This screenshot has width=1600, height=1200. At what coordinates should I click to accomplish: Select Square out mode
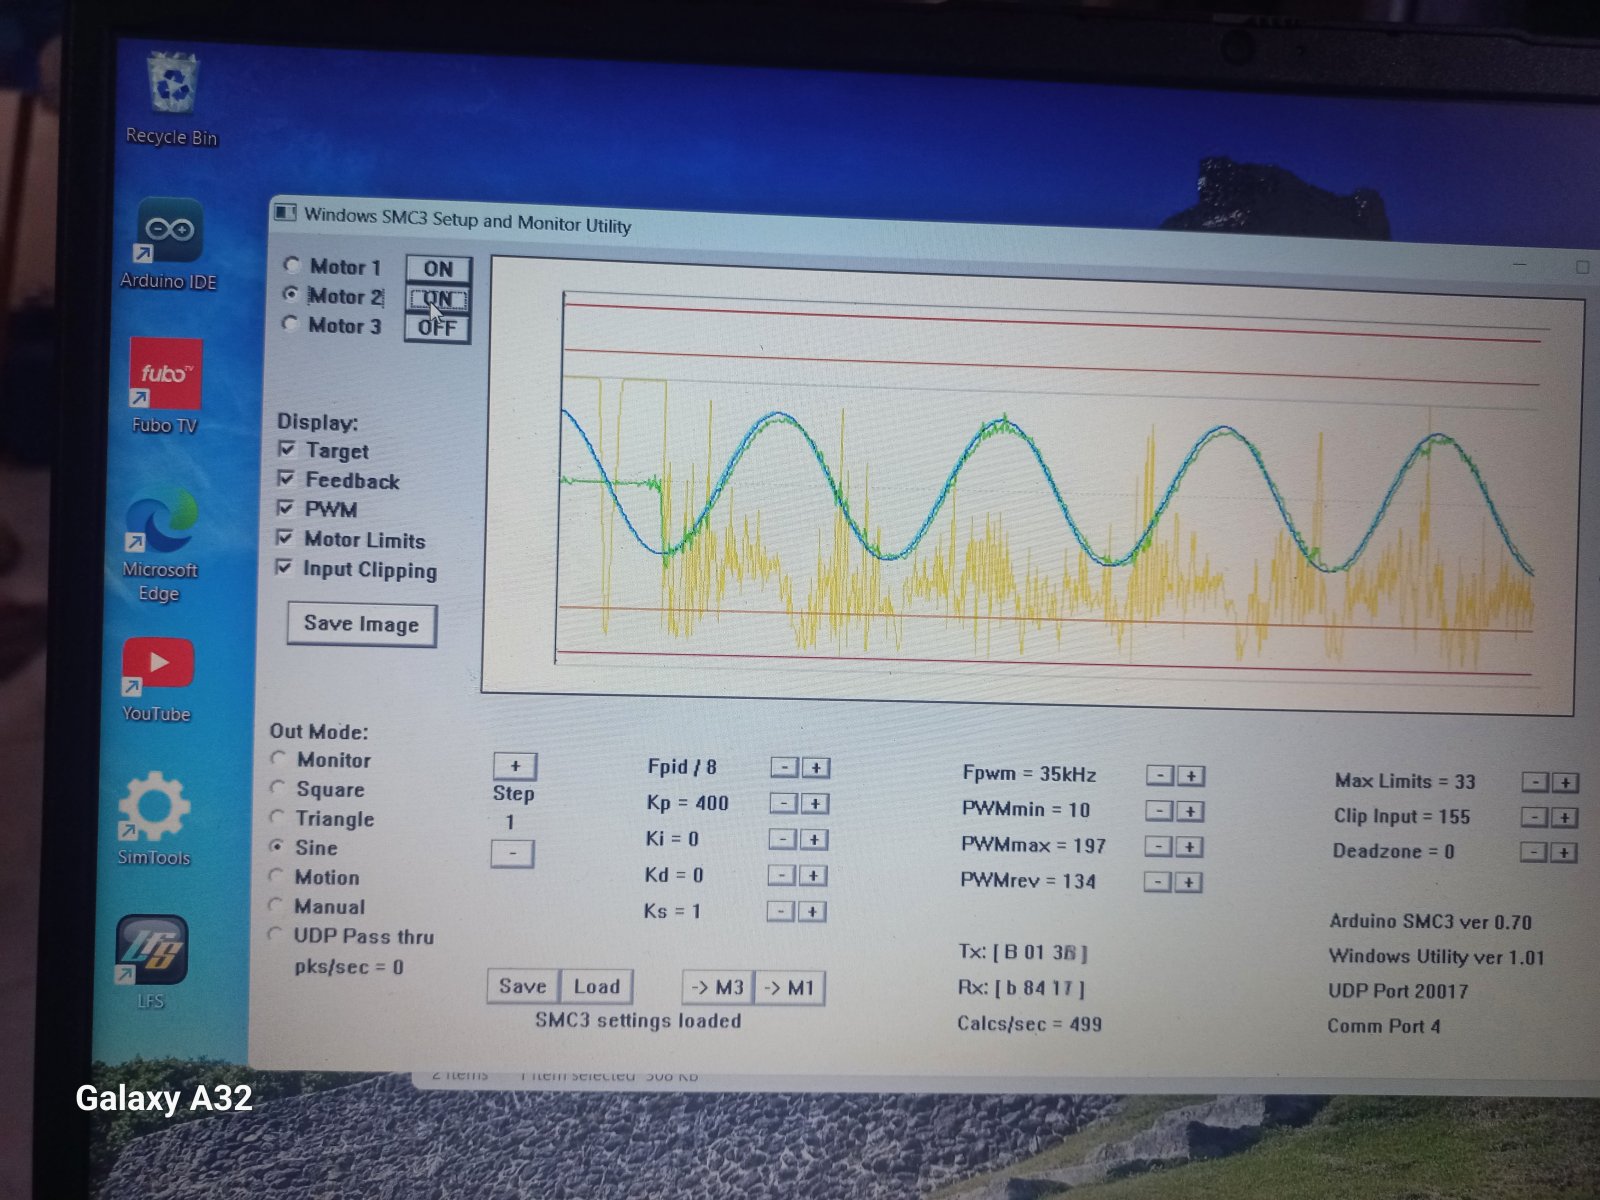point(278,788)
